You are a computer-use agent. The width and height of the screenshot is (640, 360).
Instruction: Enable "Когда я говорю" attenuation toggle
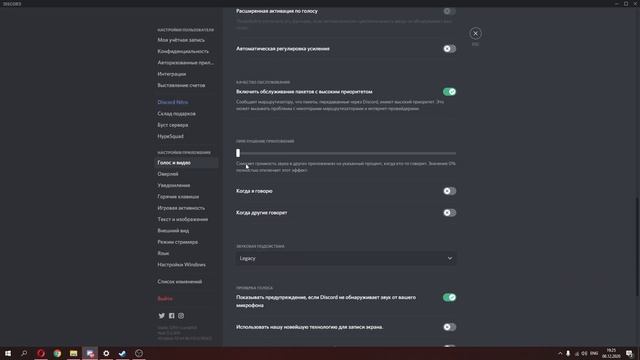[x=449, y=191]
